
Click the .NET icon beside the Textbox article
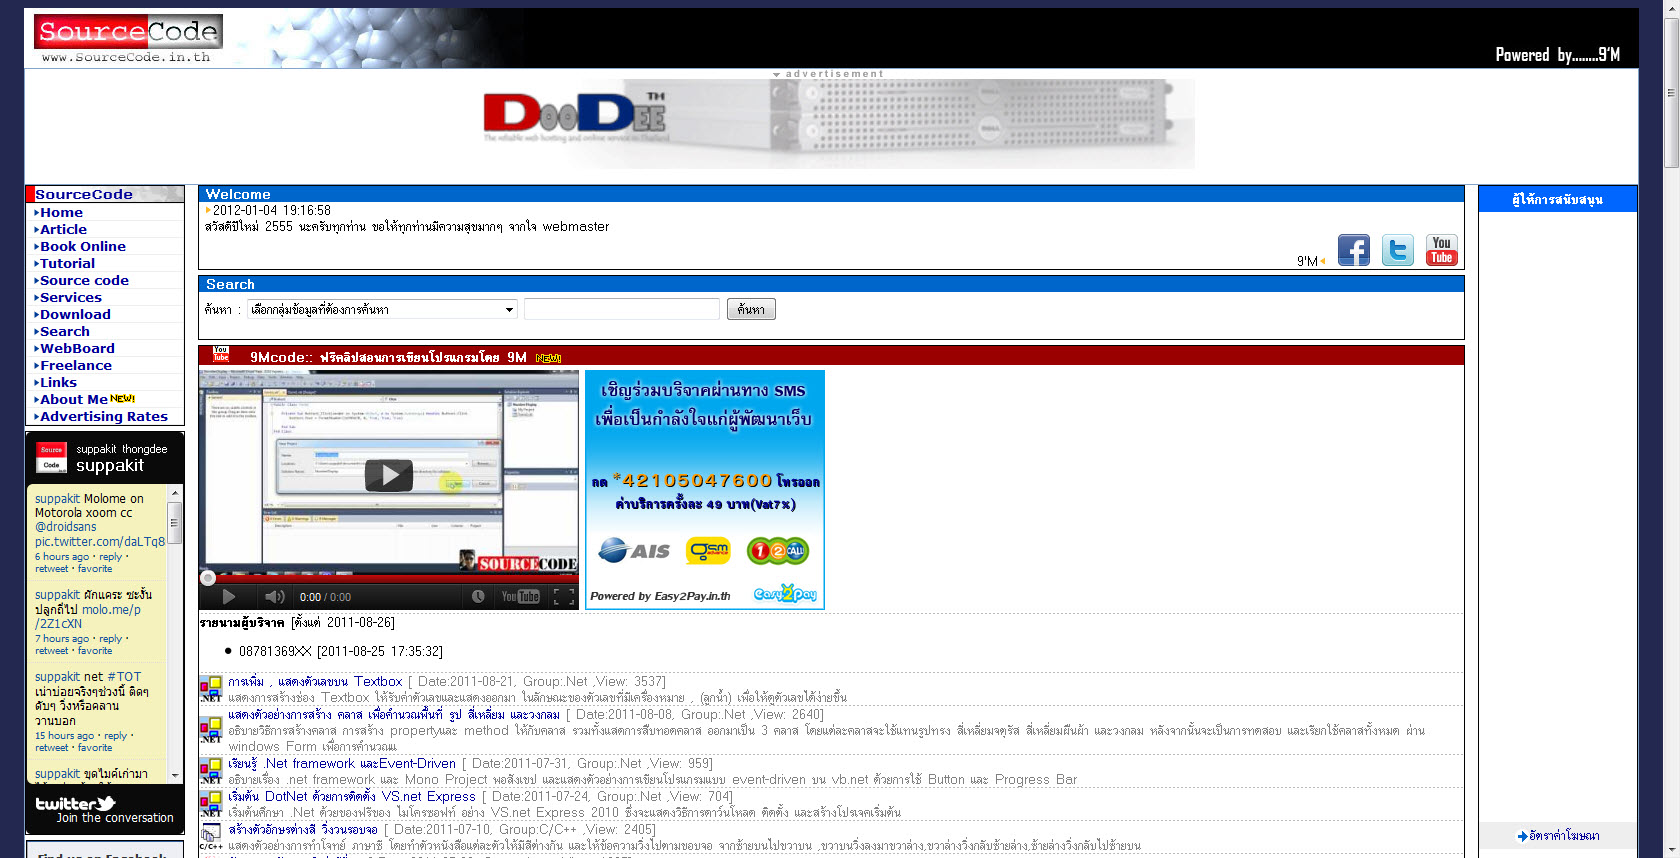[210, 689]
